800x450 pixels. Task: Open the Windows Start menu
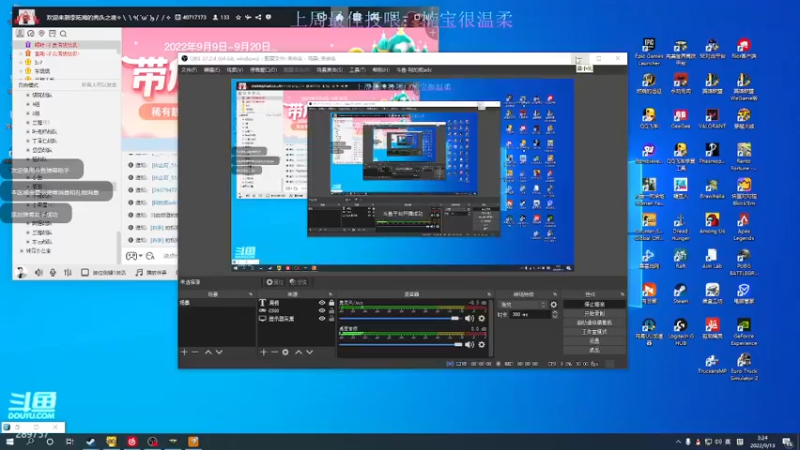pyautogui.click(x=9, y=442)
